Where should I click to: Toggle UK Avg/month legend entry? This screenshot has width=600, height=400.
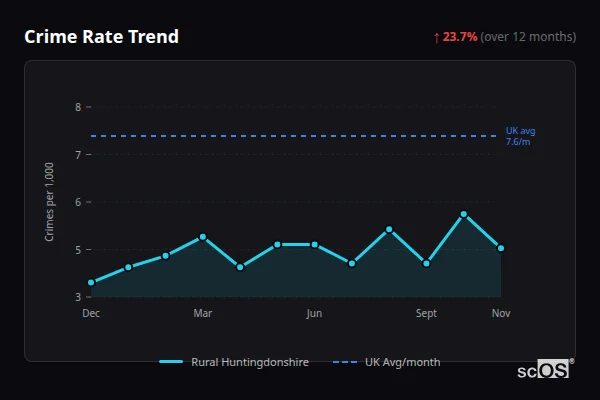click(386, 362)
